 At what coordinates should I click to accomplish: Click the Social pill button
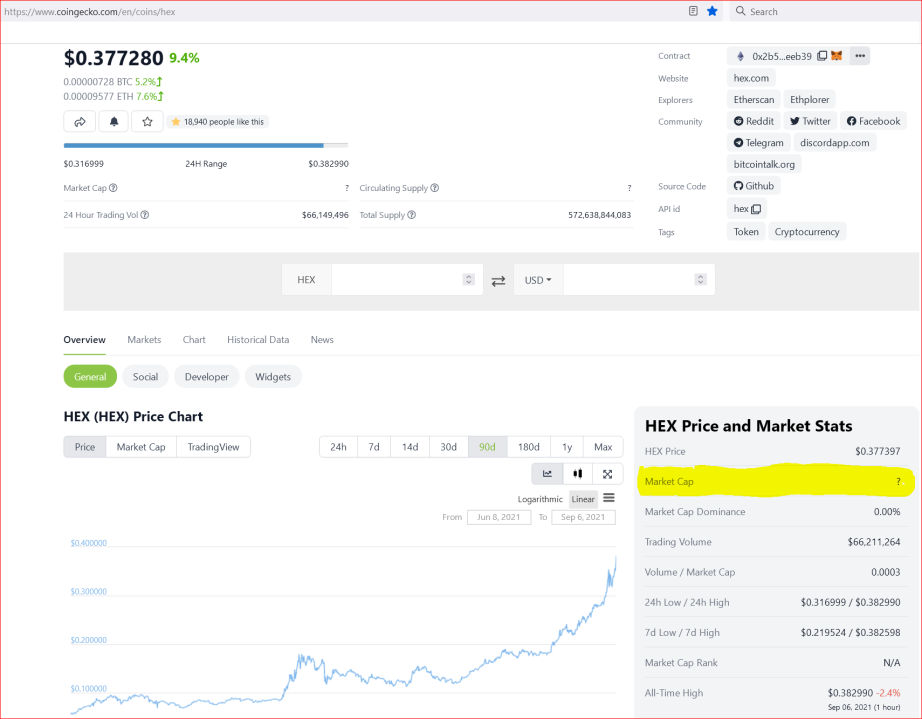(145, 377)
